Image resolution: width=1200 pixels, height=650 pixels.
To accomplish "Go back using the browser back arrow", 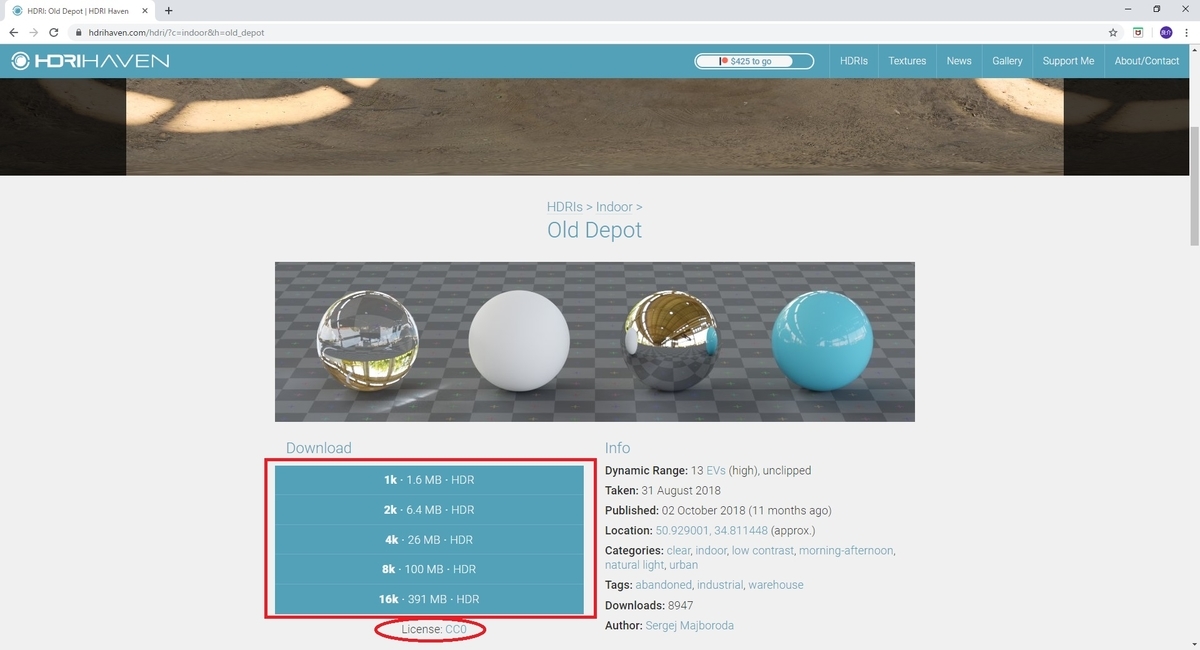I will (14, 32).
